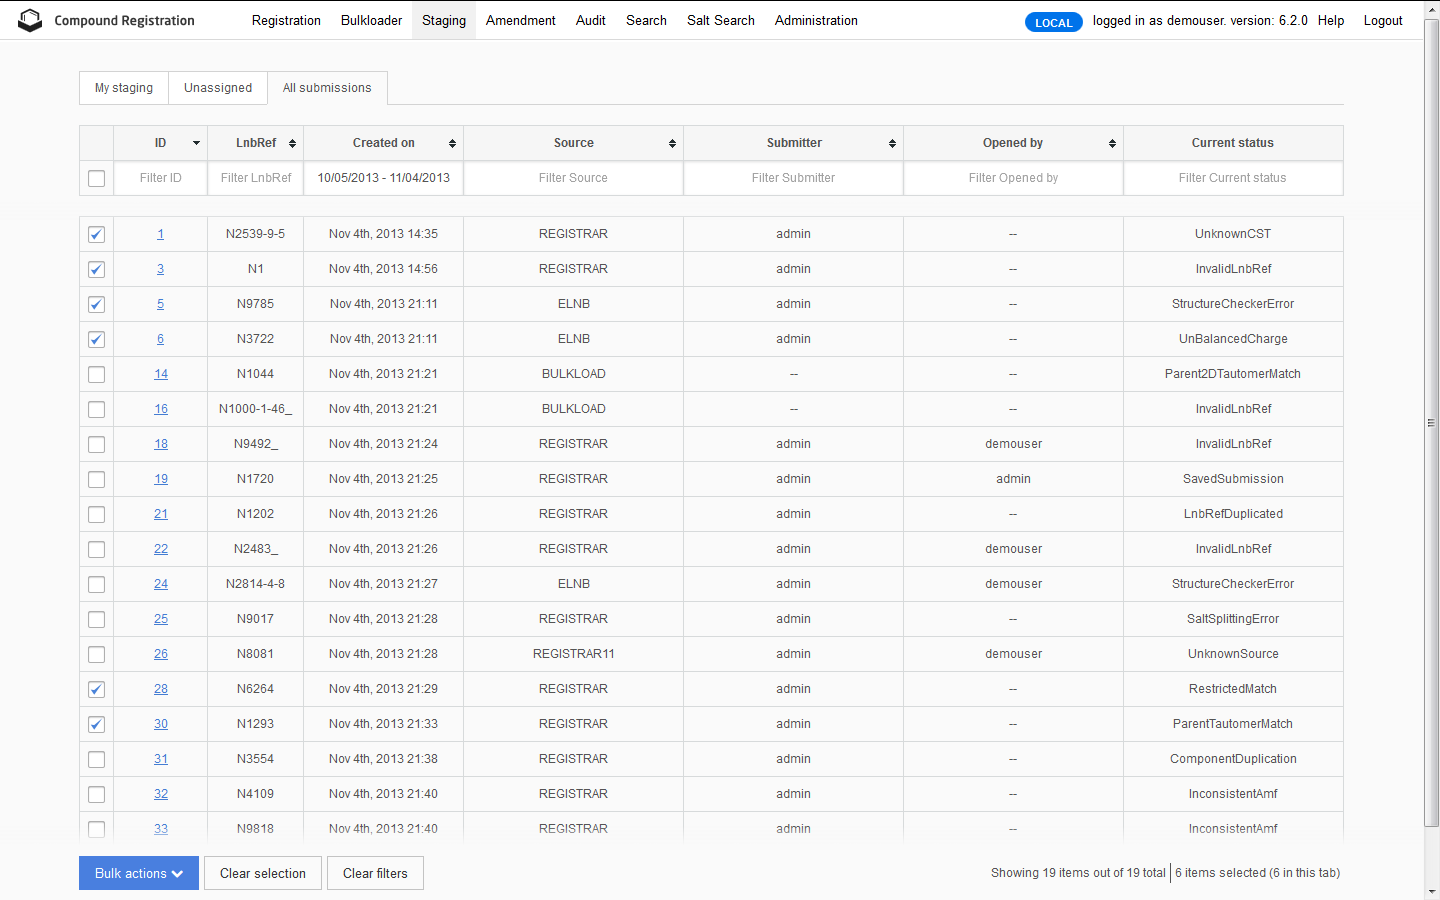Viewport: 1440px width, 900px height.
Task: Select the checkbox for row ID 14
Action: tap(96, 374)
